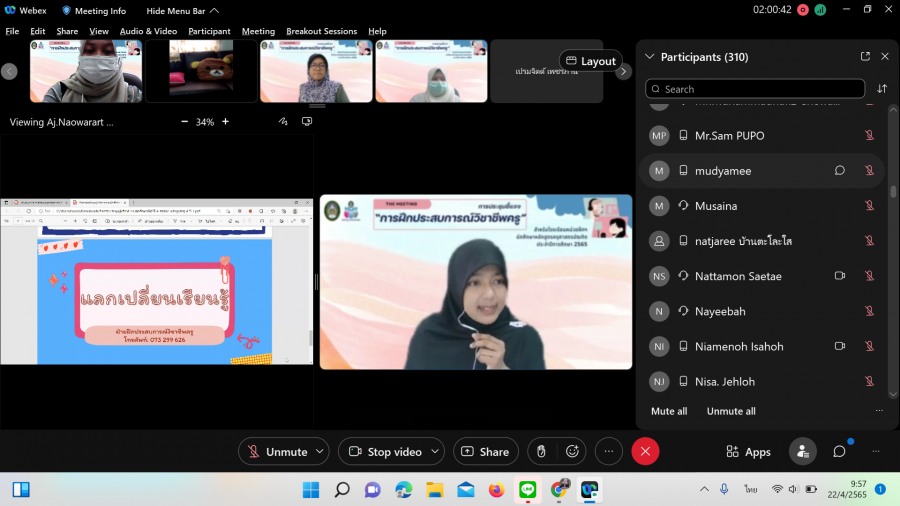This screenshot has width=900, height=506.
Task: Open the Audio & Video menu
Action: click(148, 31)
